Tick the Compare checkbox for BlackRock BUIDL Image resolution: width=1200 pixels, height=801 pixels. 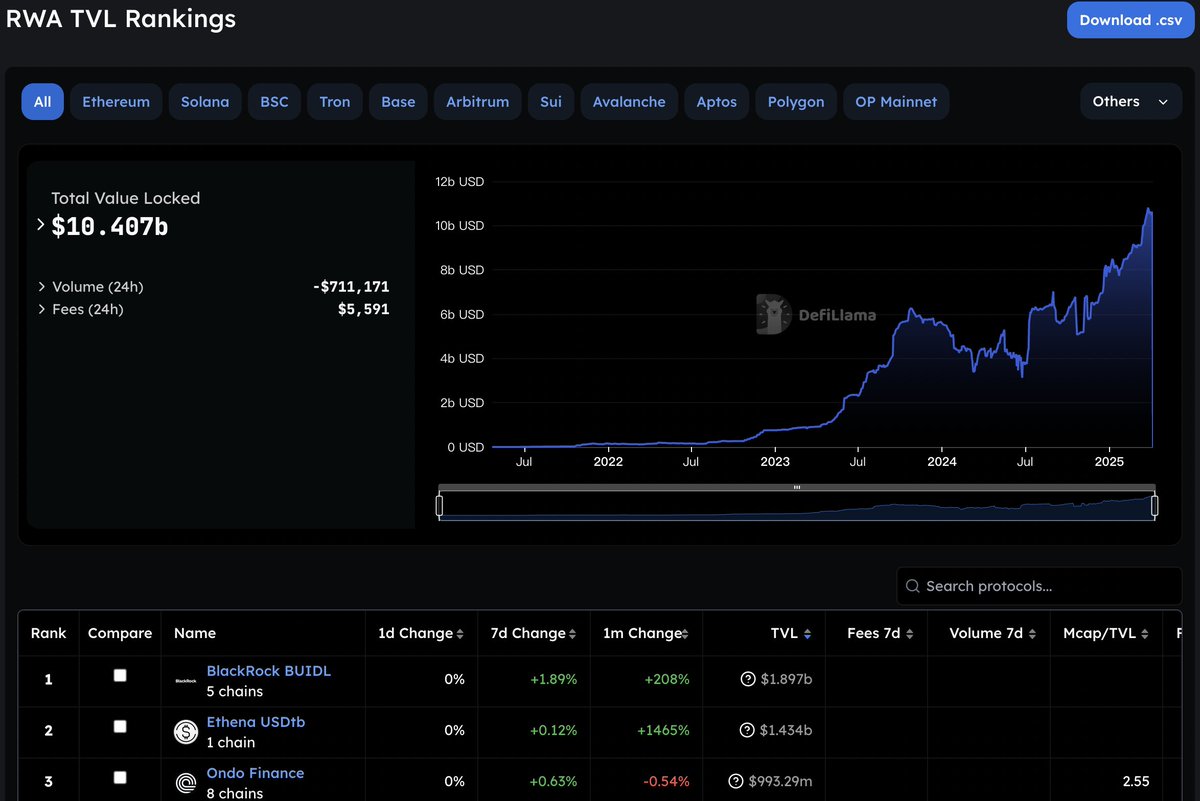point(120,676)
